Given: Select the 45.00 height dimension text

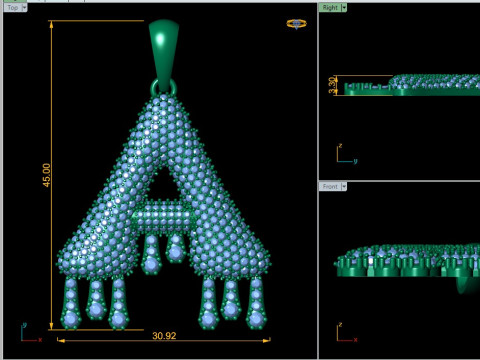Looking at the screenshot, I should 47,175.
